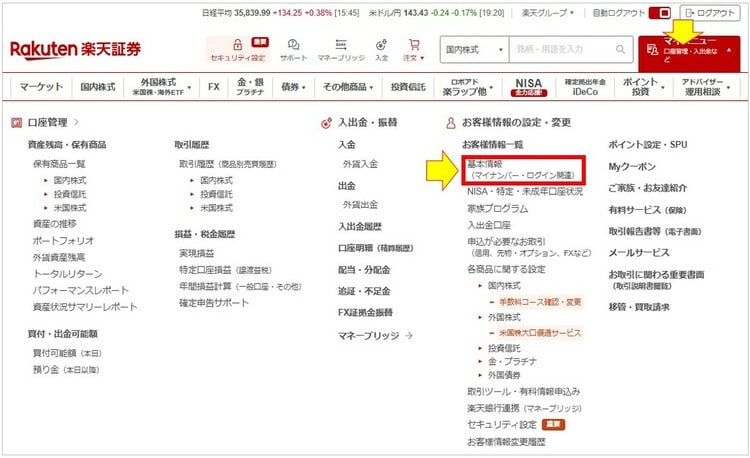Image resolution: width=750 pixels, height=458 pixels.
Task: Open セキュリティ設定 link in customer info list
Action: pos(502,425)
